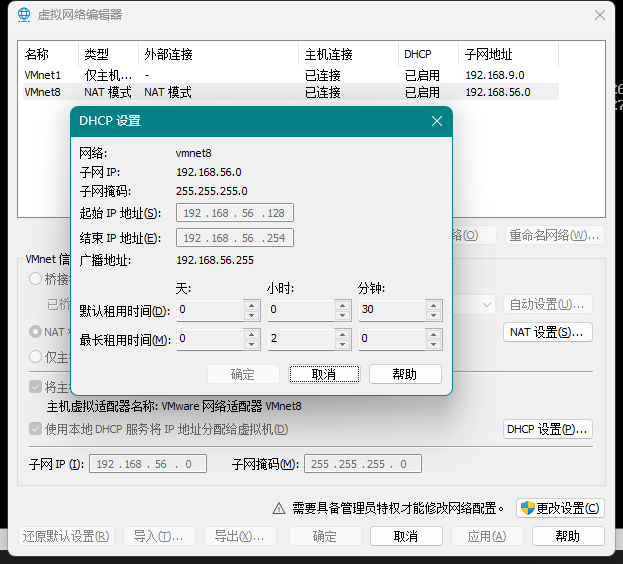Image resolution: width=623 pixels, height=564 pixels.
Task: Click 导出(X)... button
Action: coord(240,536)
